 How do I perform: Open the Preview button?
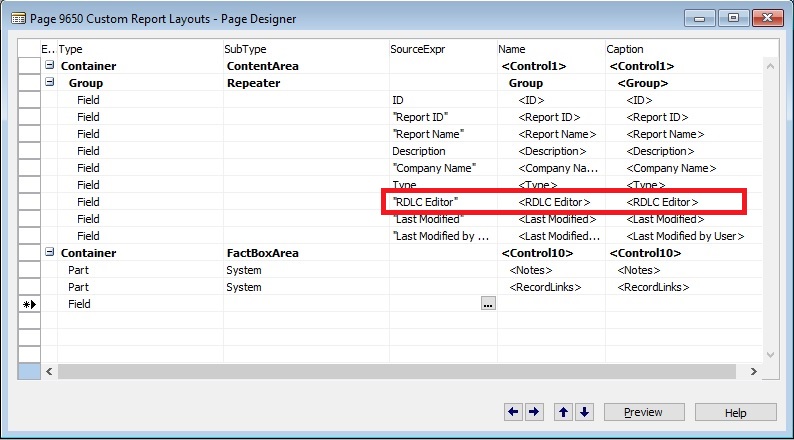coord(643,412)
